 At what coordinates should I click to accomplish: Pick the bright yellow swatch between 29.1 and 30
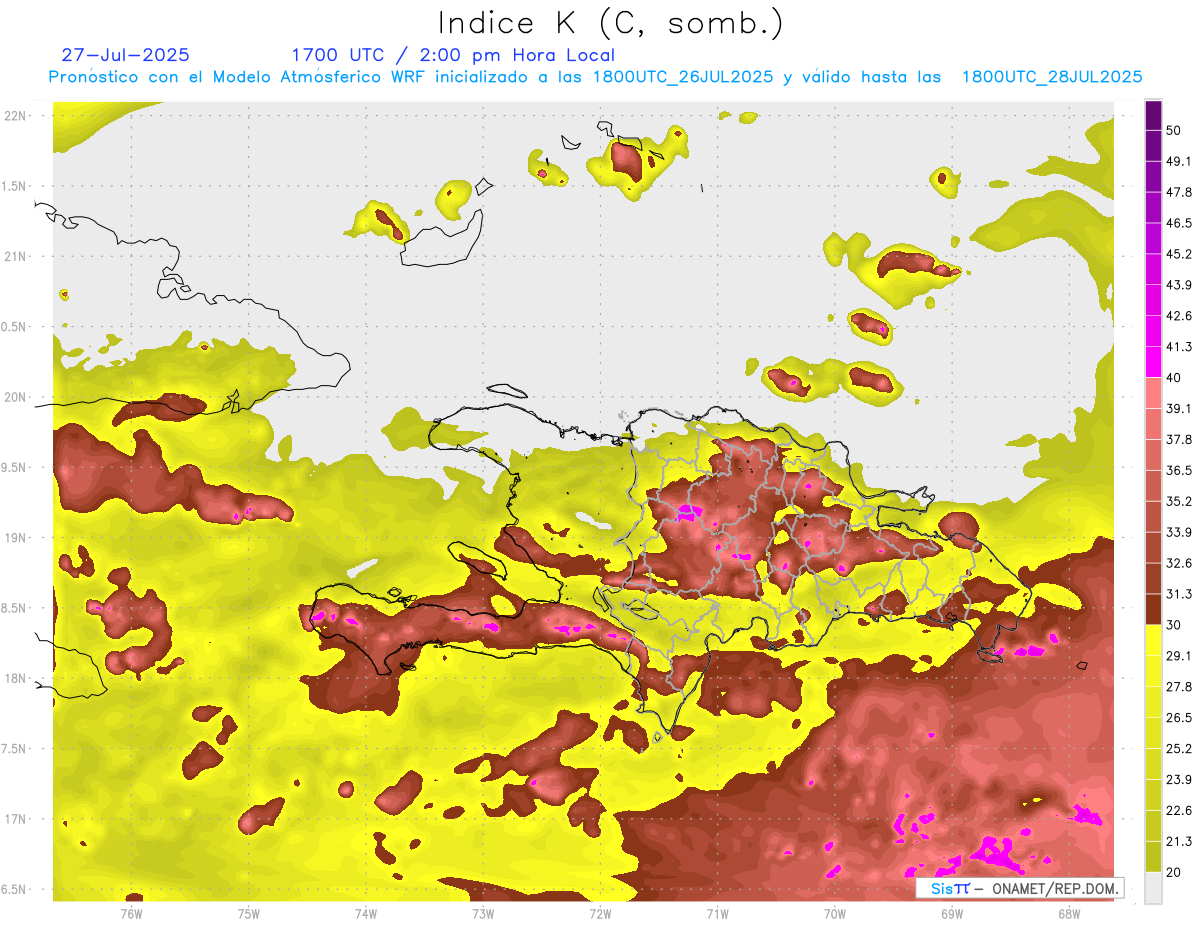[1153, 640]
